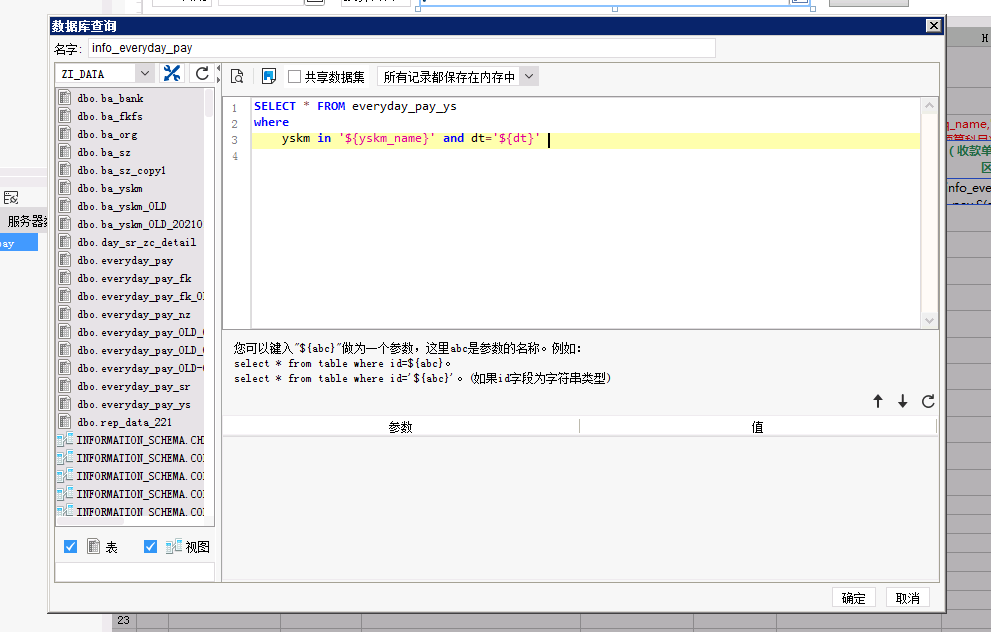Enable the 共享数据集 checkbox
This screenshot has height=632, width=991.
294,76
